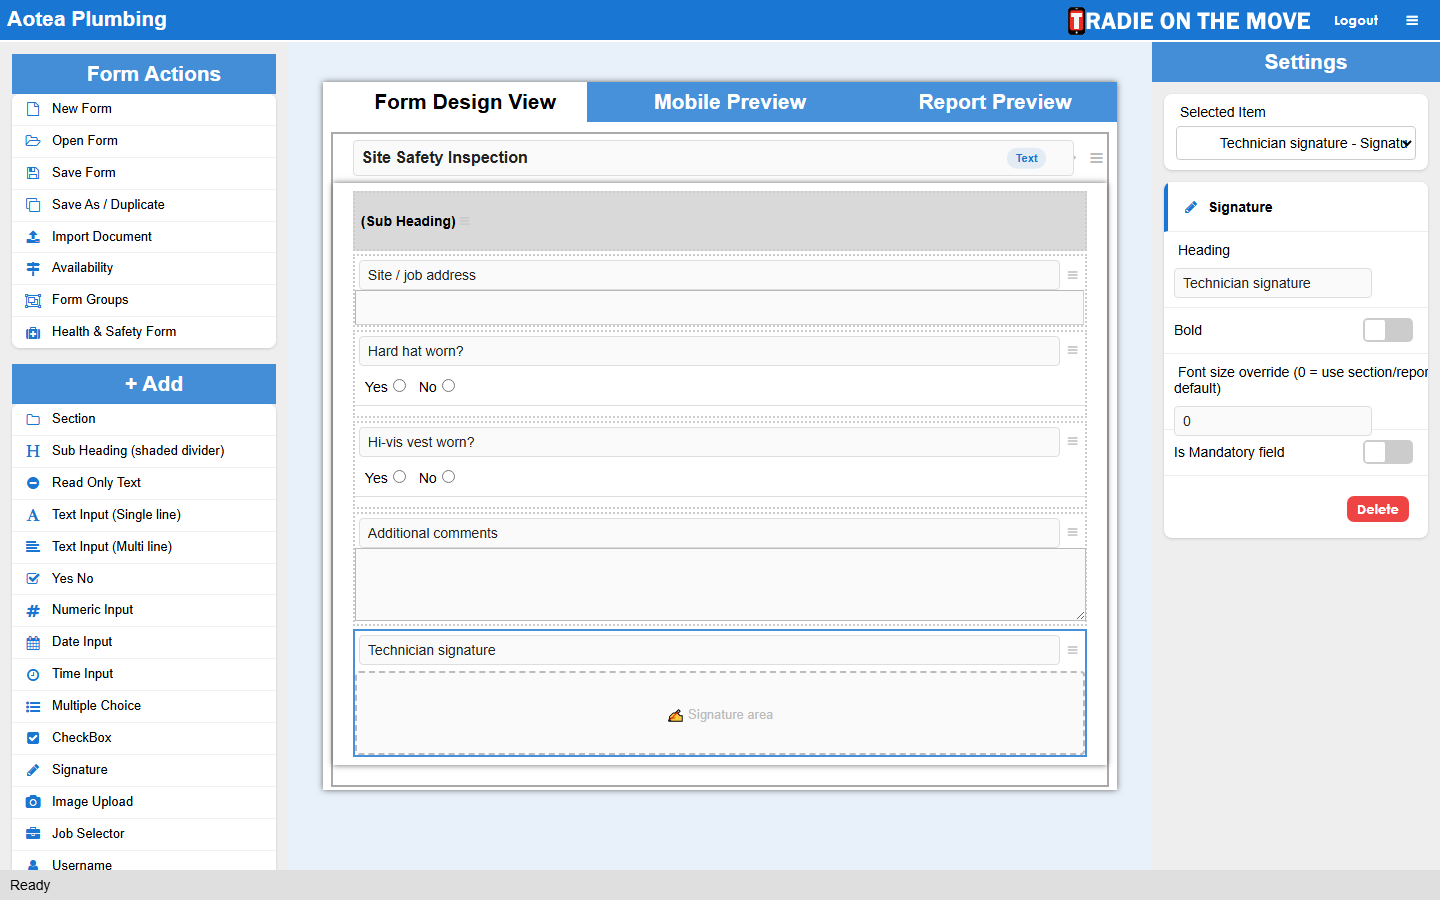Click the Tradie On The Move logo
The width and height of the screenshot is (1440, 900).
1189,20
